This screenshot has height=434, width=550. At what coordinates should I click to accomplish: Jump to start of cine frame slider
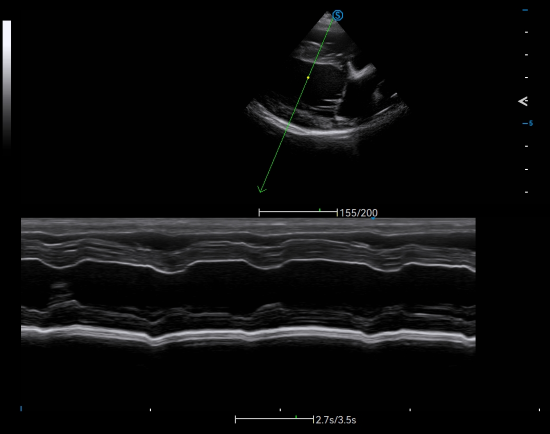coord(259,212)
